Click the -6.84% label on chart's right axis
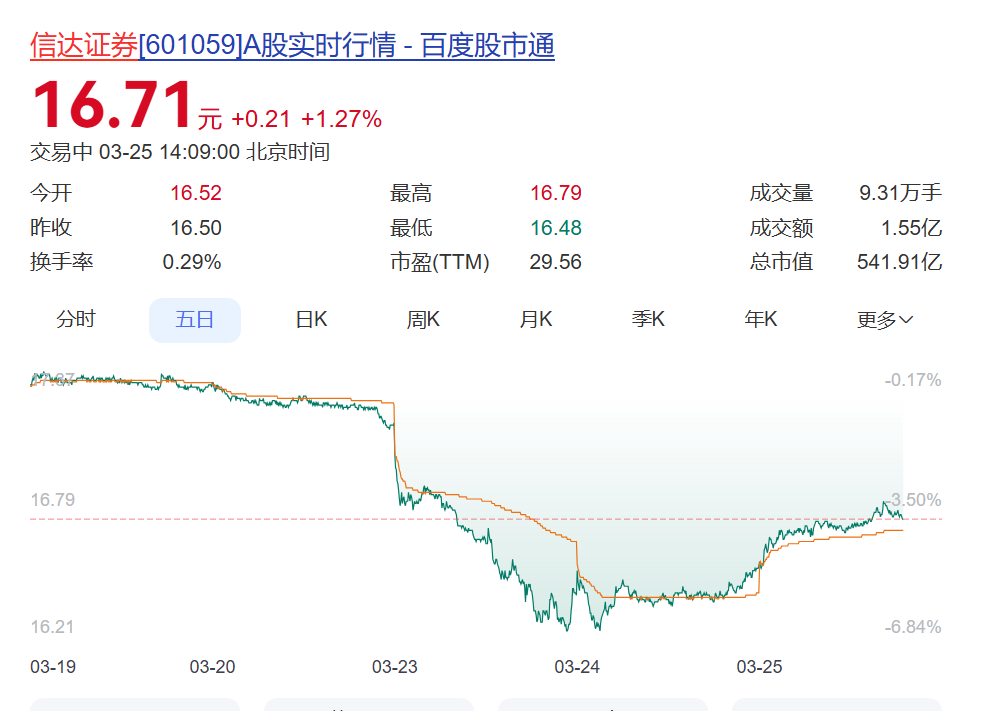983x711 pixels. [912, 627]
